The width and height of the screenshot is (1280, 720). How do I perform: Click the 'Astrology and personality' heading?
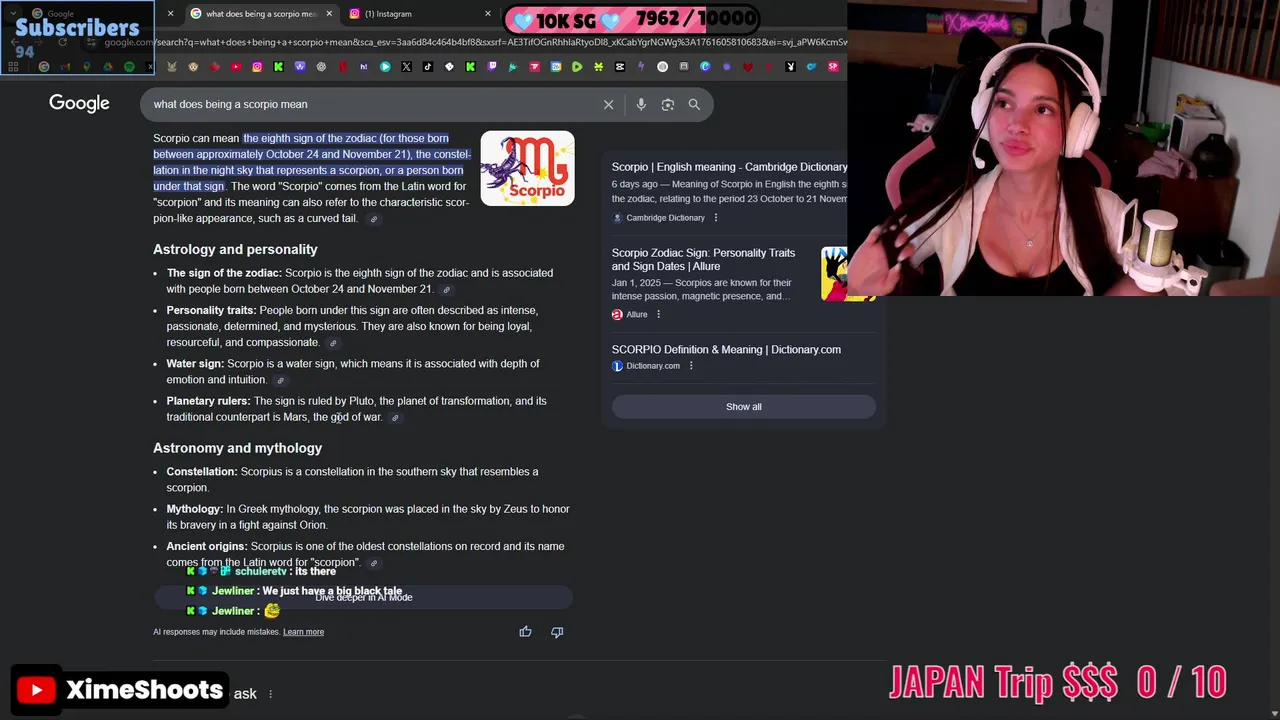[235, 249]
